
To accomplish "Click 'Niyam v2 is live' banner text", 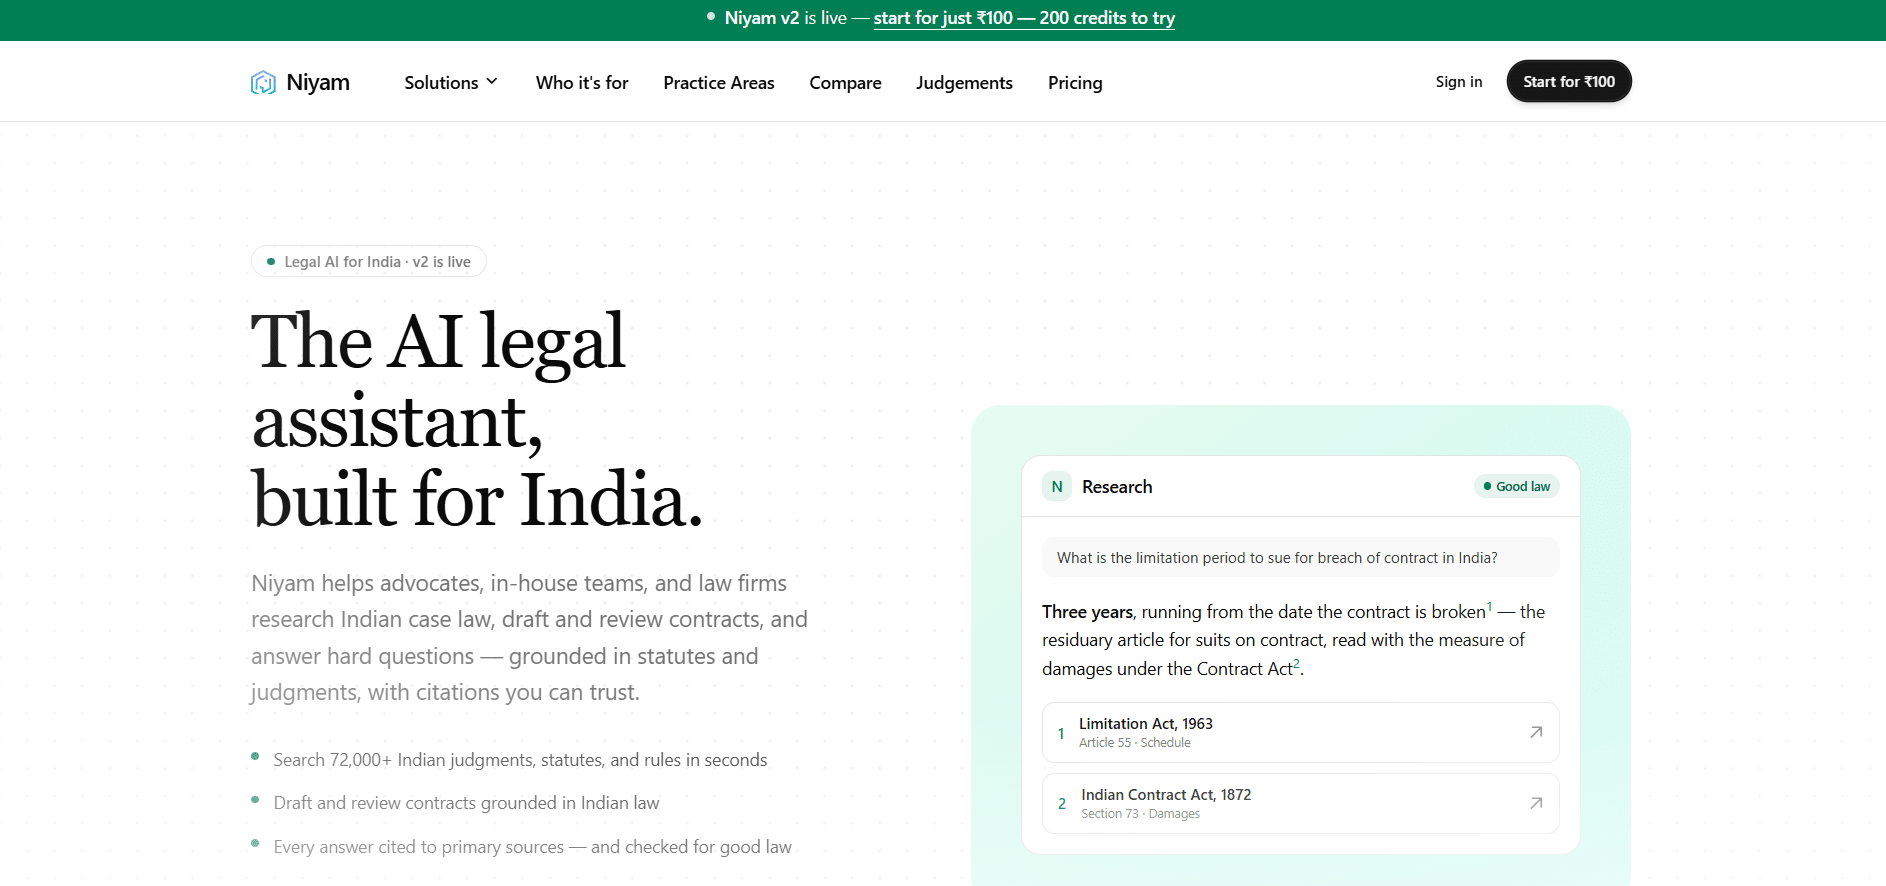I will 785,18.
